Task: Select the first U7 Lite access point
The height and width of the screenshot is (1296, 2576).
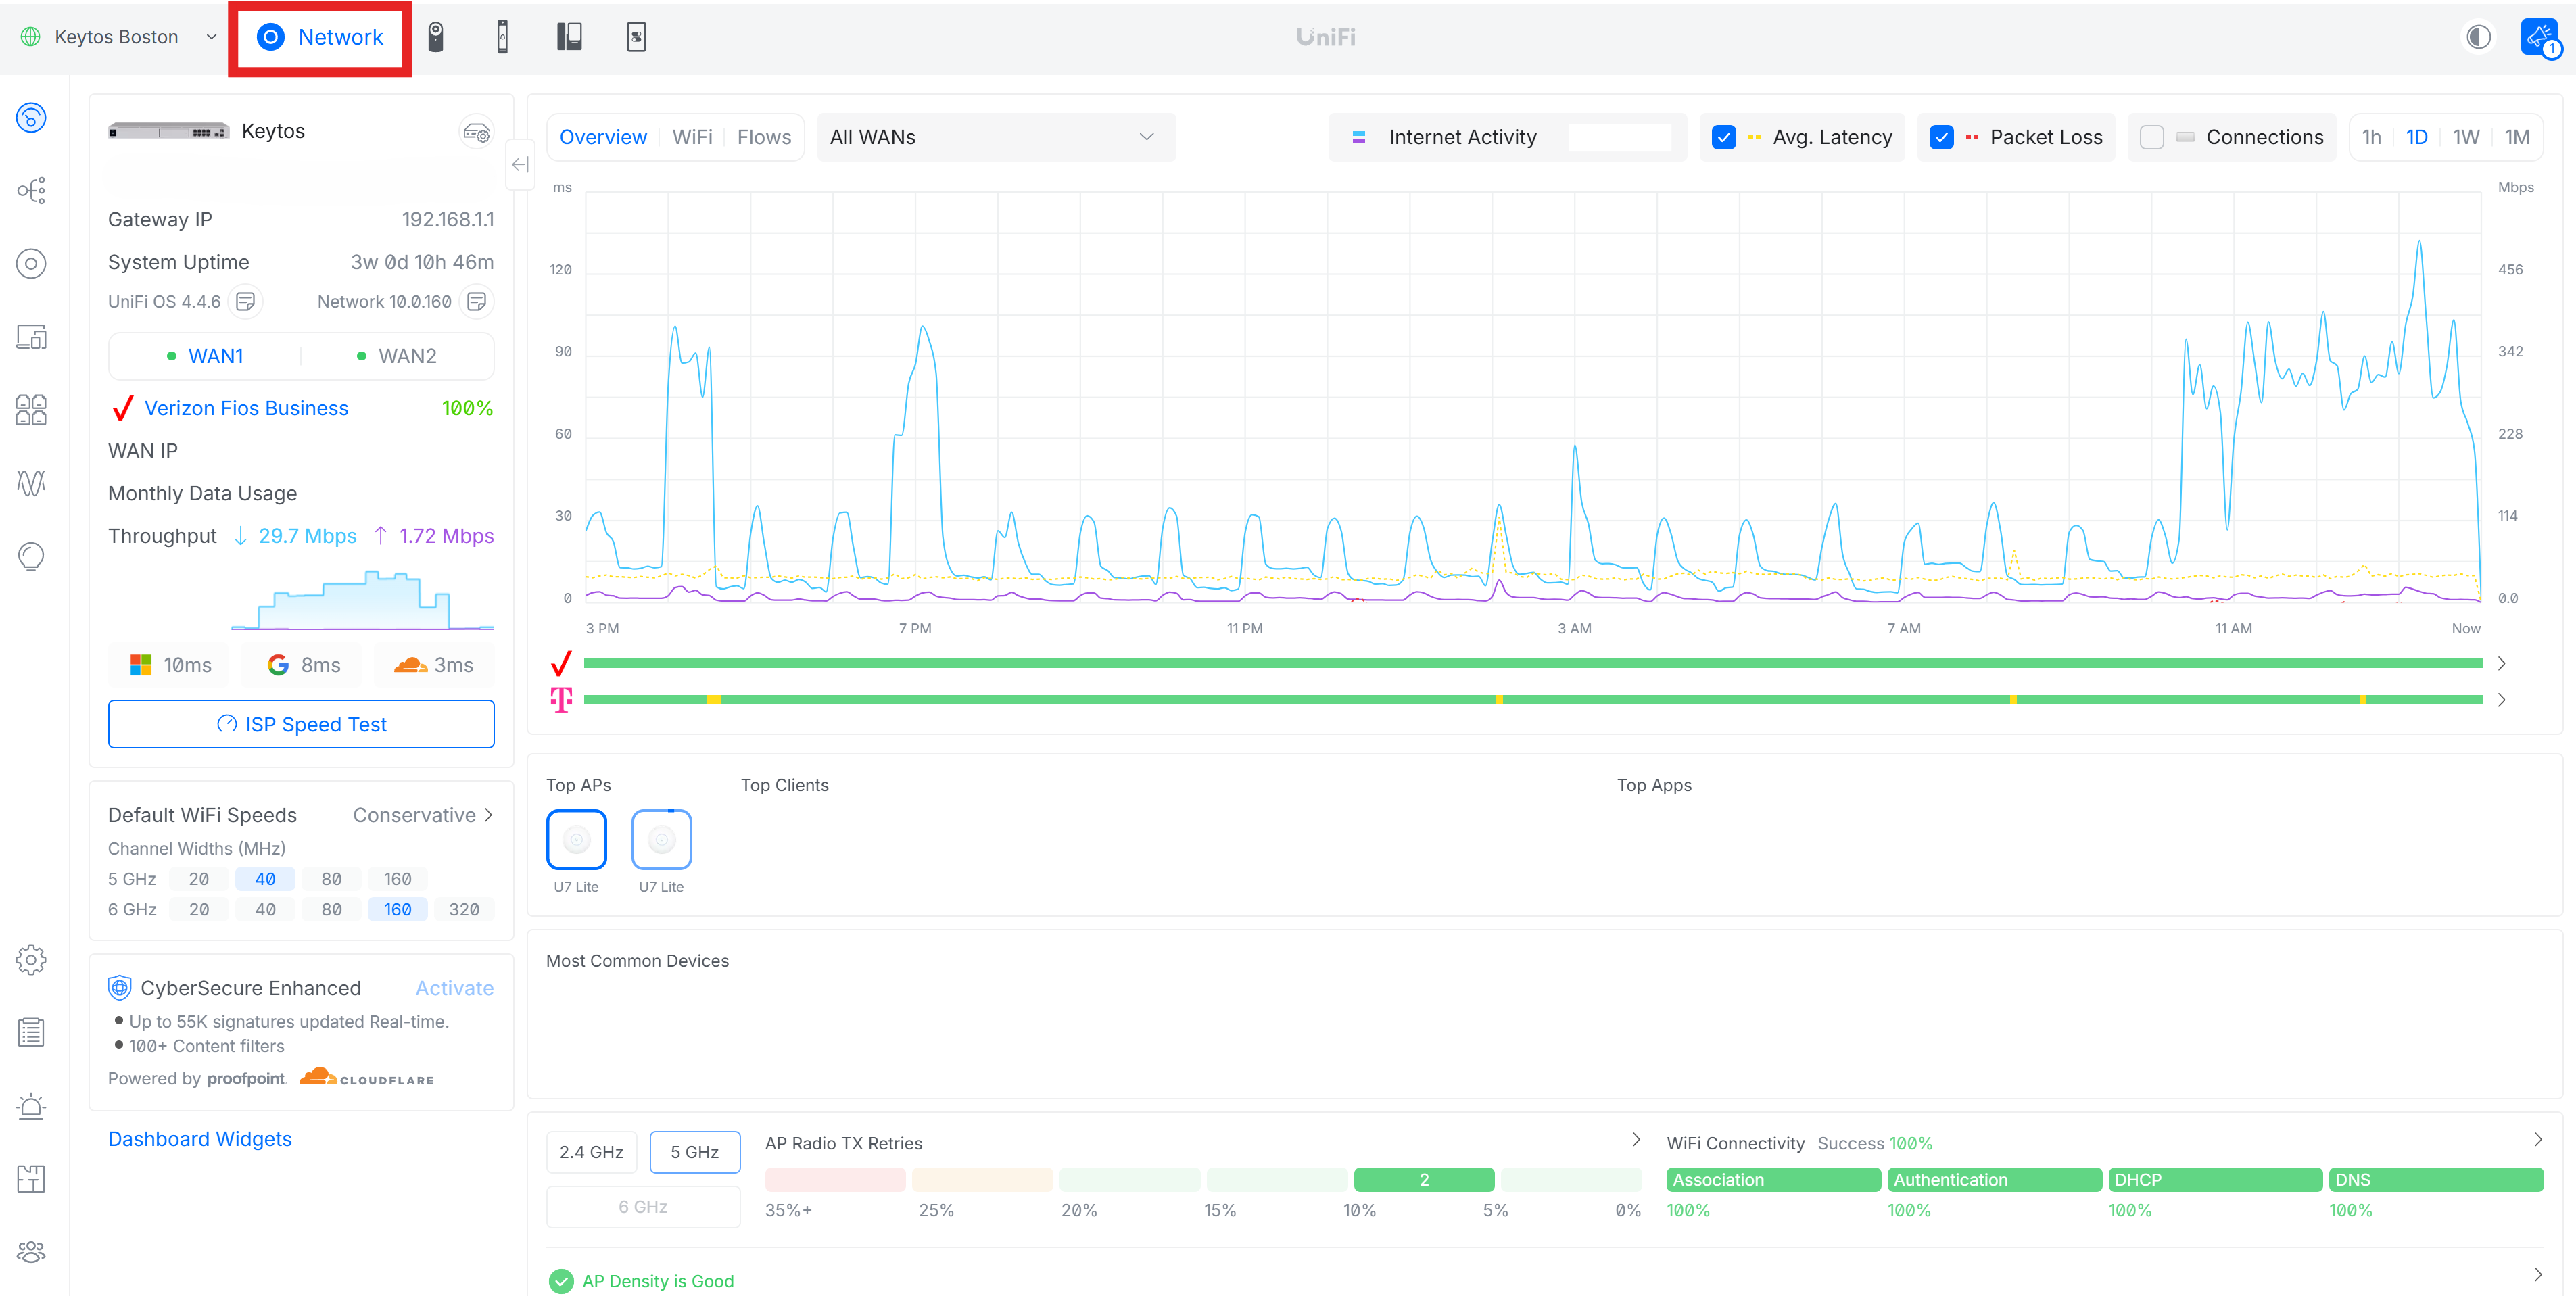Action: (x=576, y=840)
